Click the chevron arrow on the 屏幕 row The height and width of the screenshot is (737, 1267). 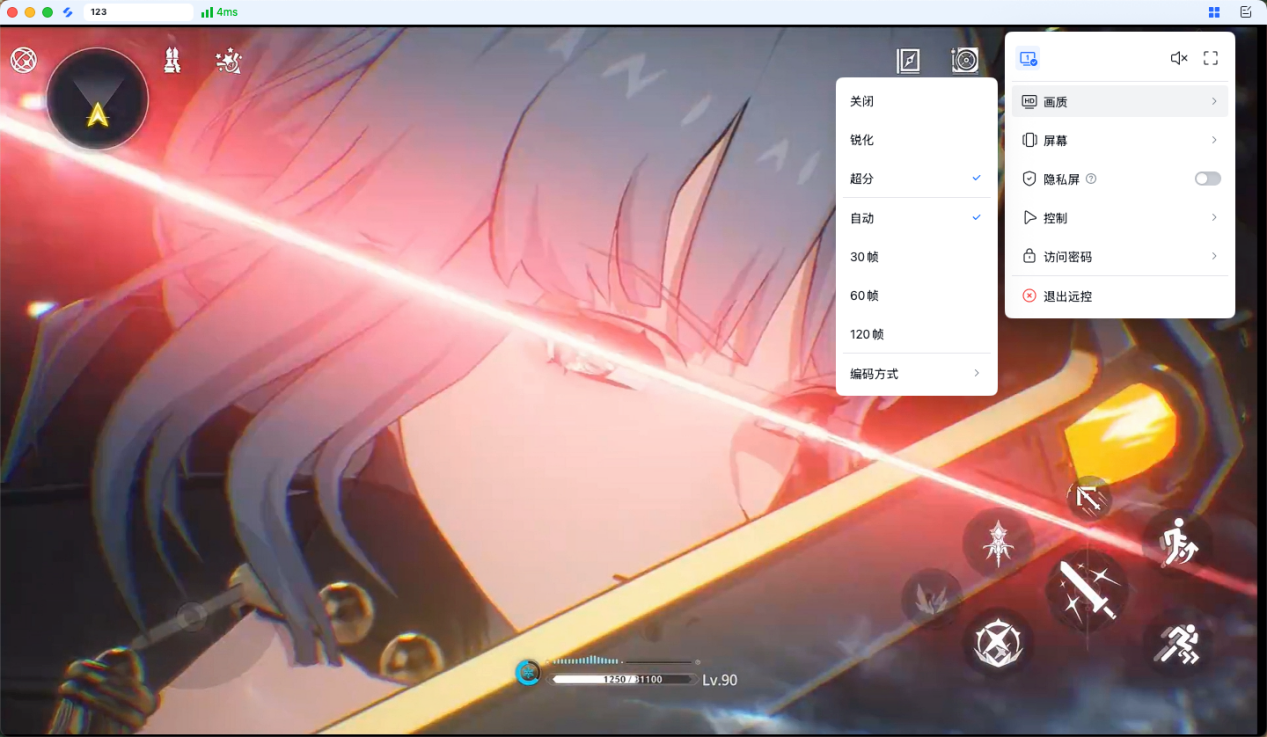pyautogui.click(x=1214, y=140)
